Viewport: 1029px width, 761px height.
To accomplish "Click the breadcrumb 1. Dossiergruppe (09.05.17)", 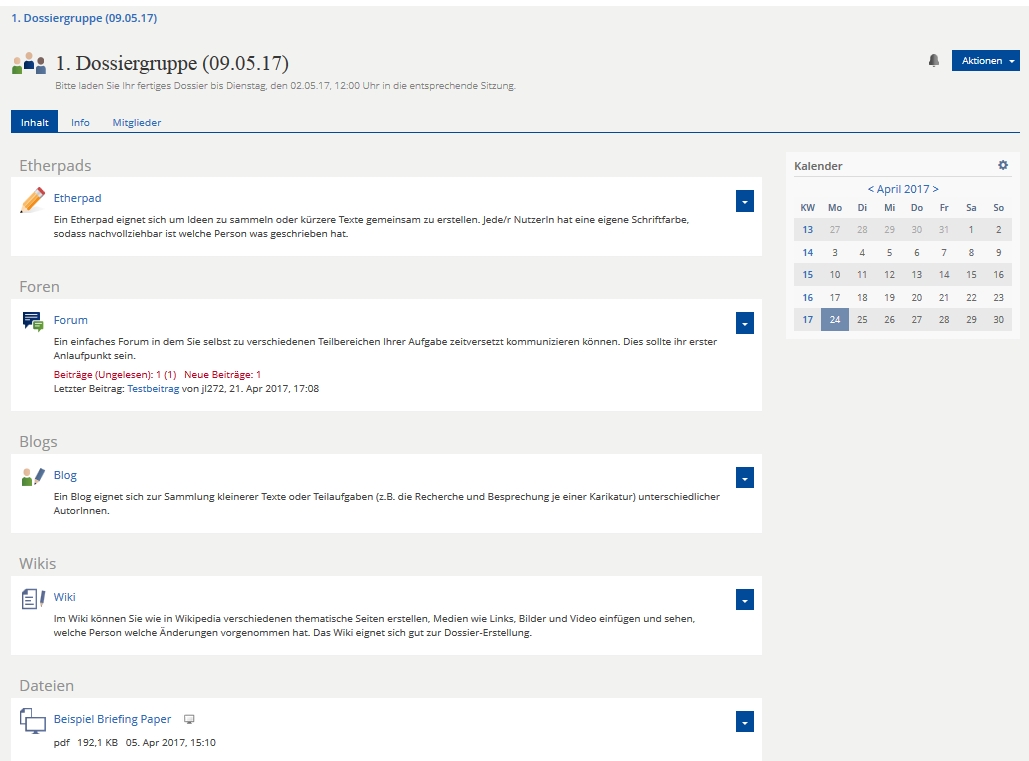I will [84, 18].
